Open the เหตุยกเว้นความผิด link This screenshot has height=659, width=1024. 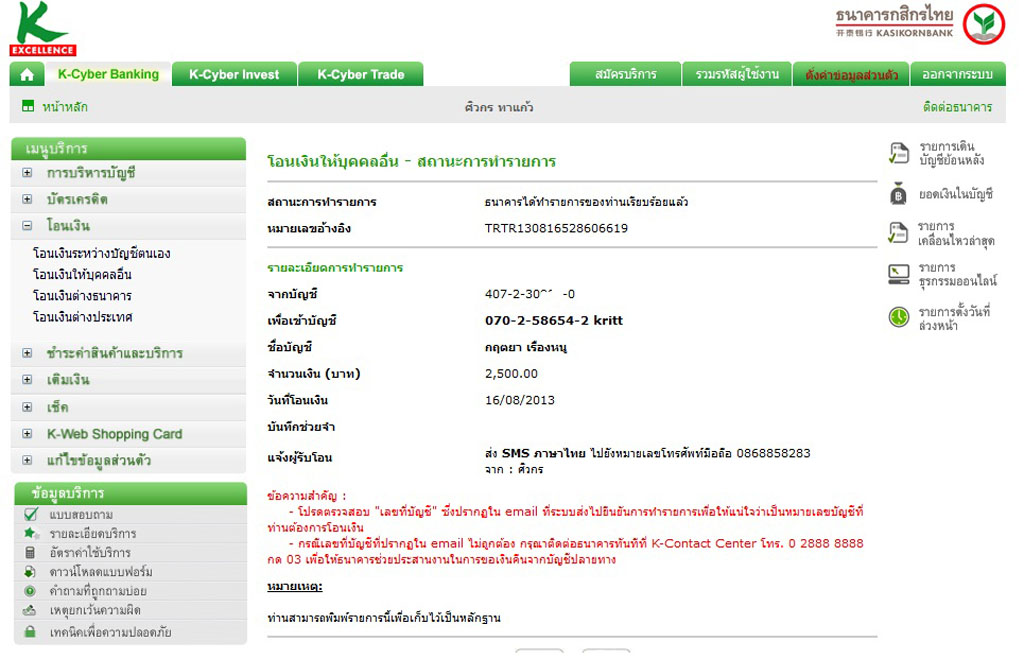(x=95, y=611)
